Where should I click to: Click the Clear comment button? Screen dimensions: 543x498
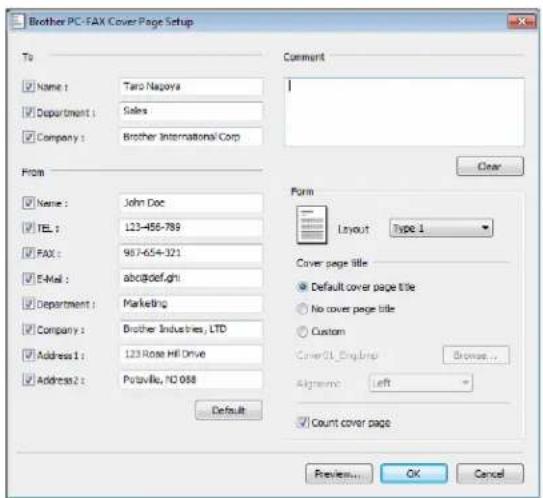tap(490, 166)
